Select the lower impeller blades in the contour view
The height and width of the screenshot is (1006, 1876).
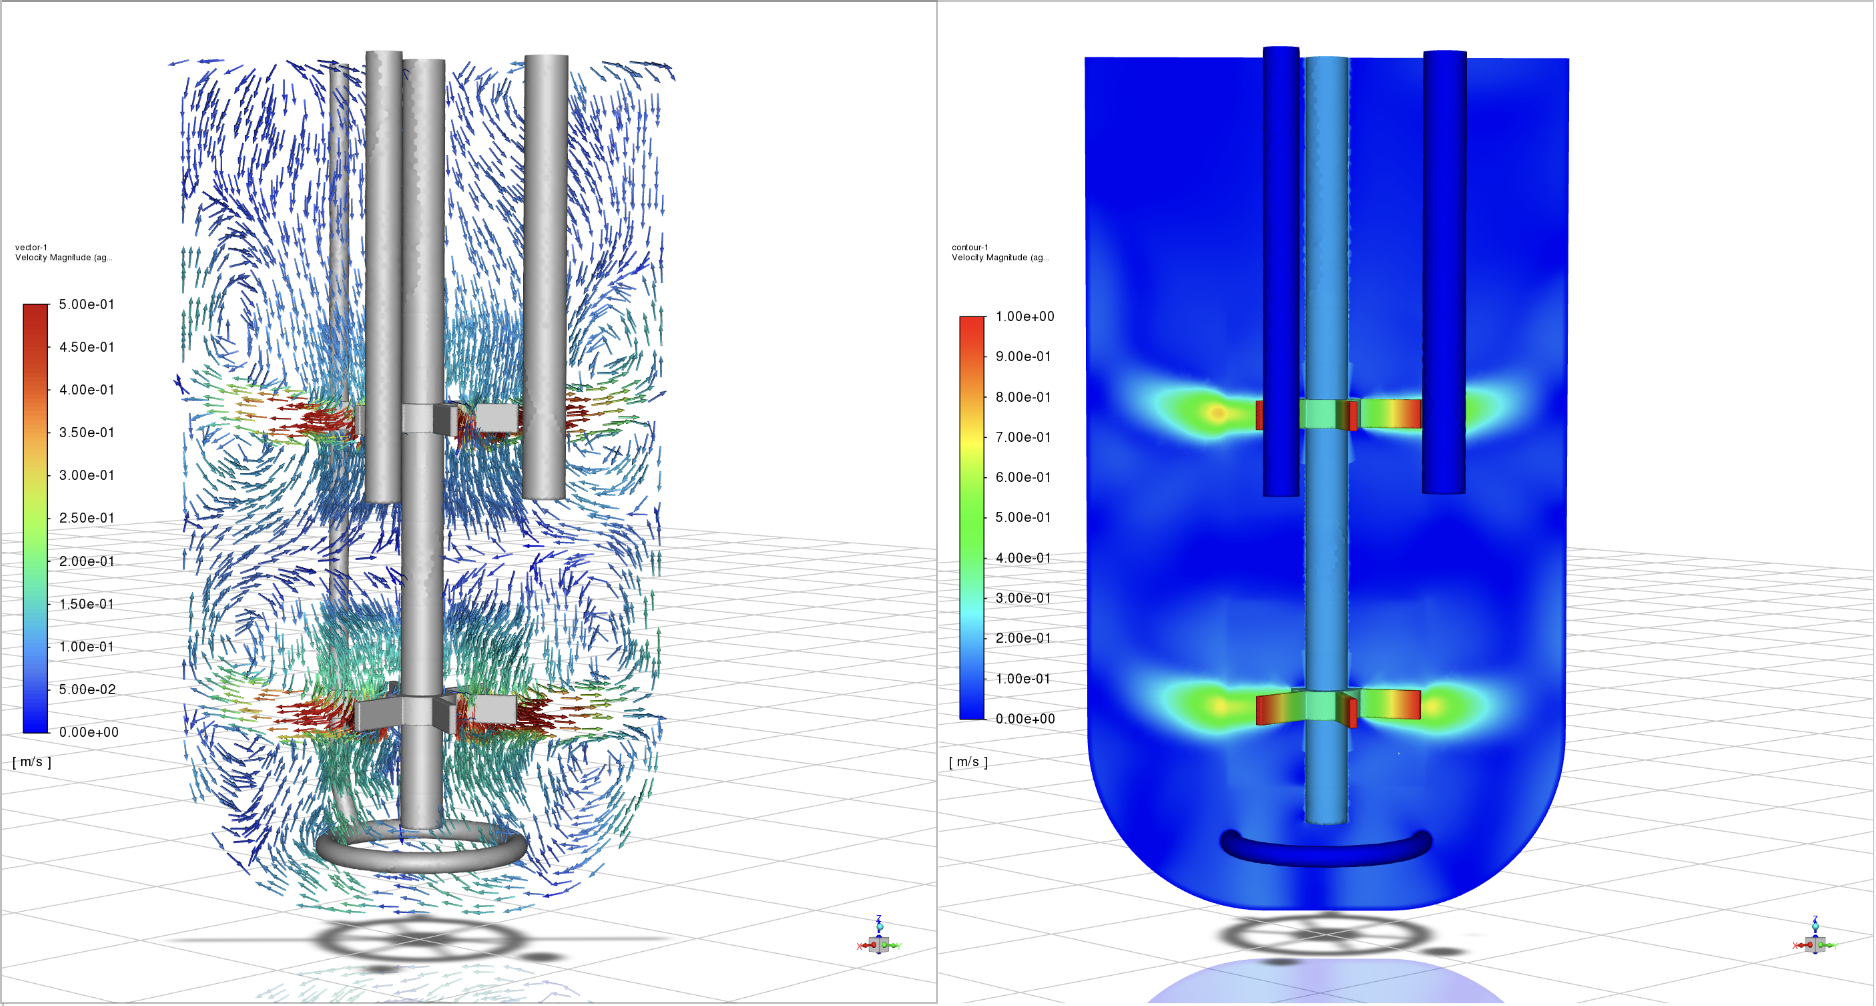1339,707
